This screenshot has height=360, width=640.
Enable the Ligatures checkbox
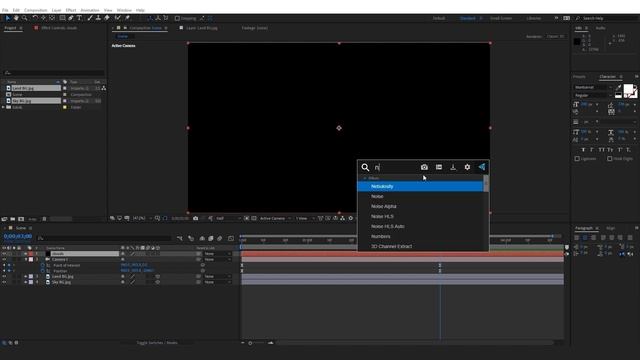point(577,159)
